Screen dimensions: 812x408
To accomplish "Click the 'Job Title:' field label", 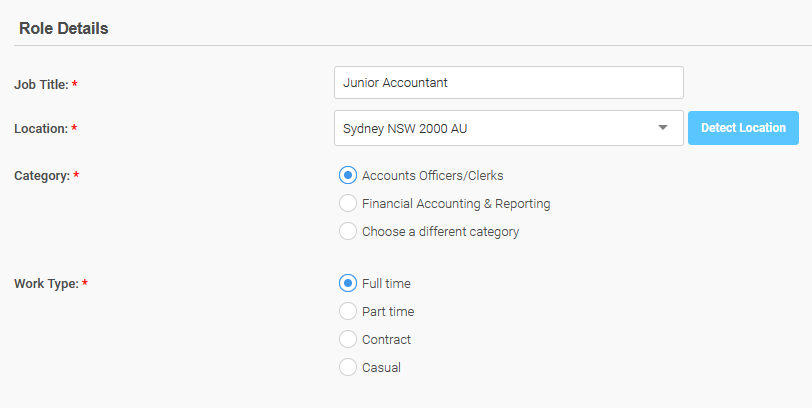I will tap(41, 84).
